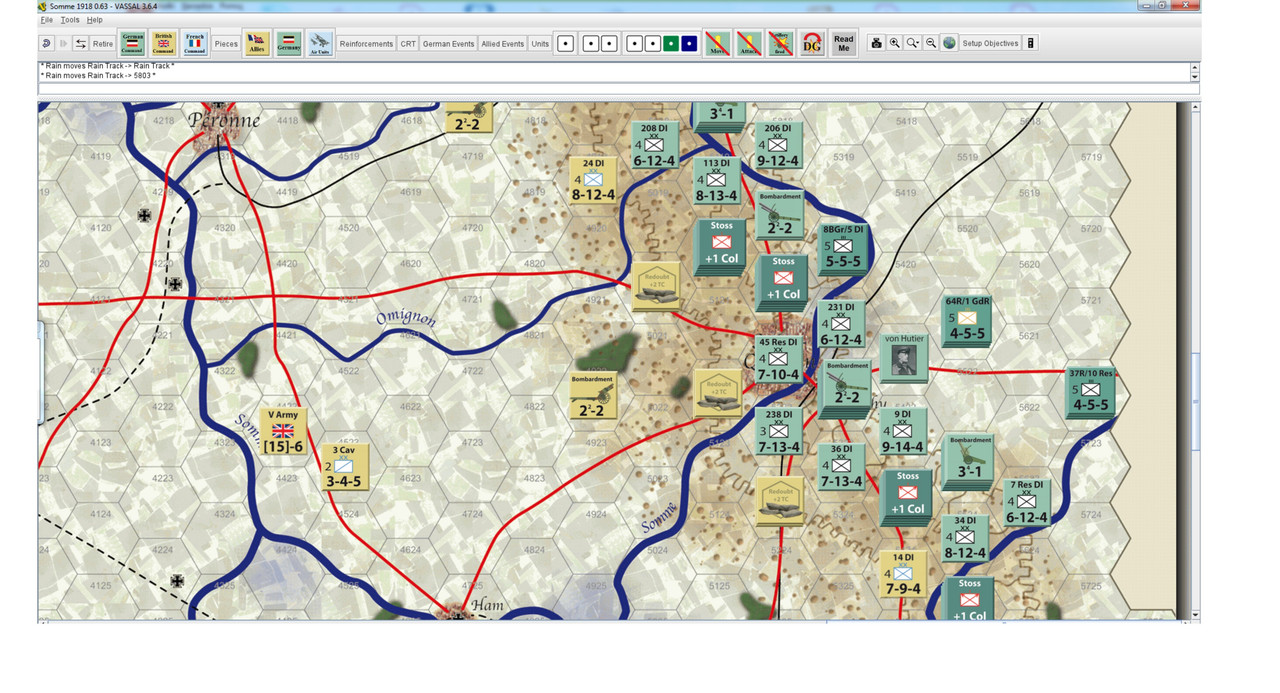Click the Retire button
Image resolution: width=1280 pixels, height=693 pixels.
(x=103, y=43)
